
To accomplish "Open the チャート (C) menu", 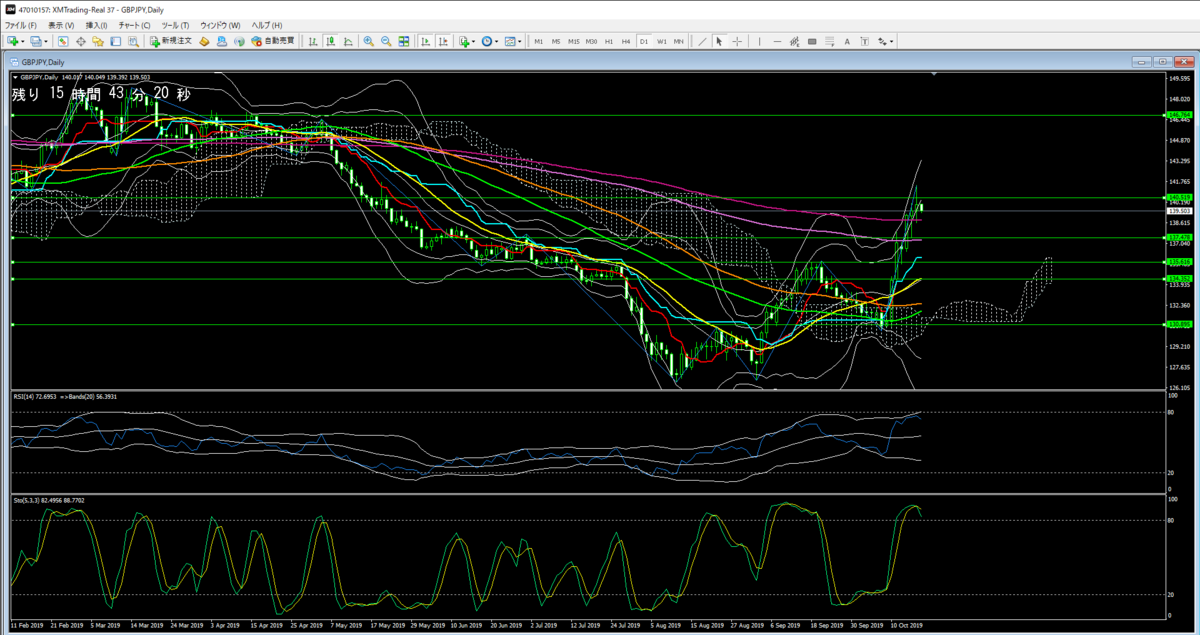I will click(133, 24).
